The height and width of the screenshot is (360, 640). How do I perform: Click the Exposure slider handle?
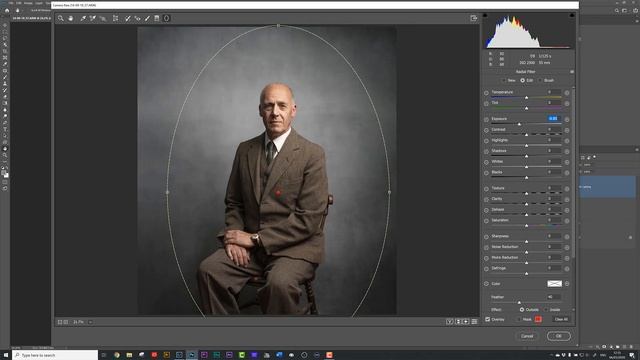pyautogui.click(x=519, y=124)
